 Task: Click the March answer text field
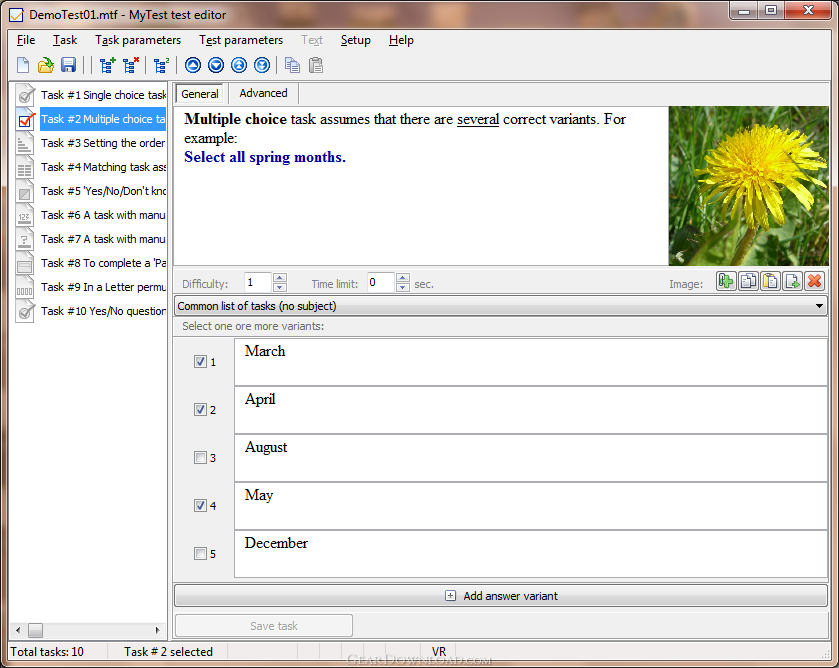pyautogui.click(x=531, y=362)
